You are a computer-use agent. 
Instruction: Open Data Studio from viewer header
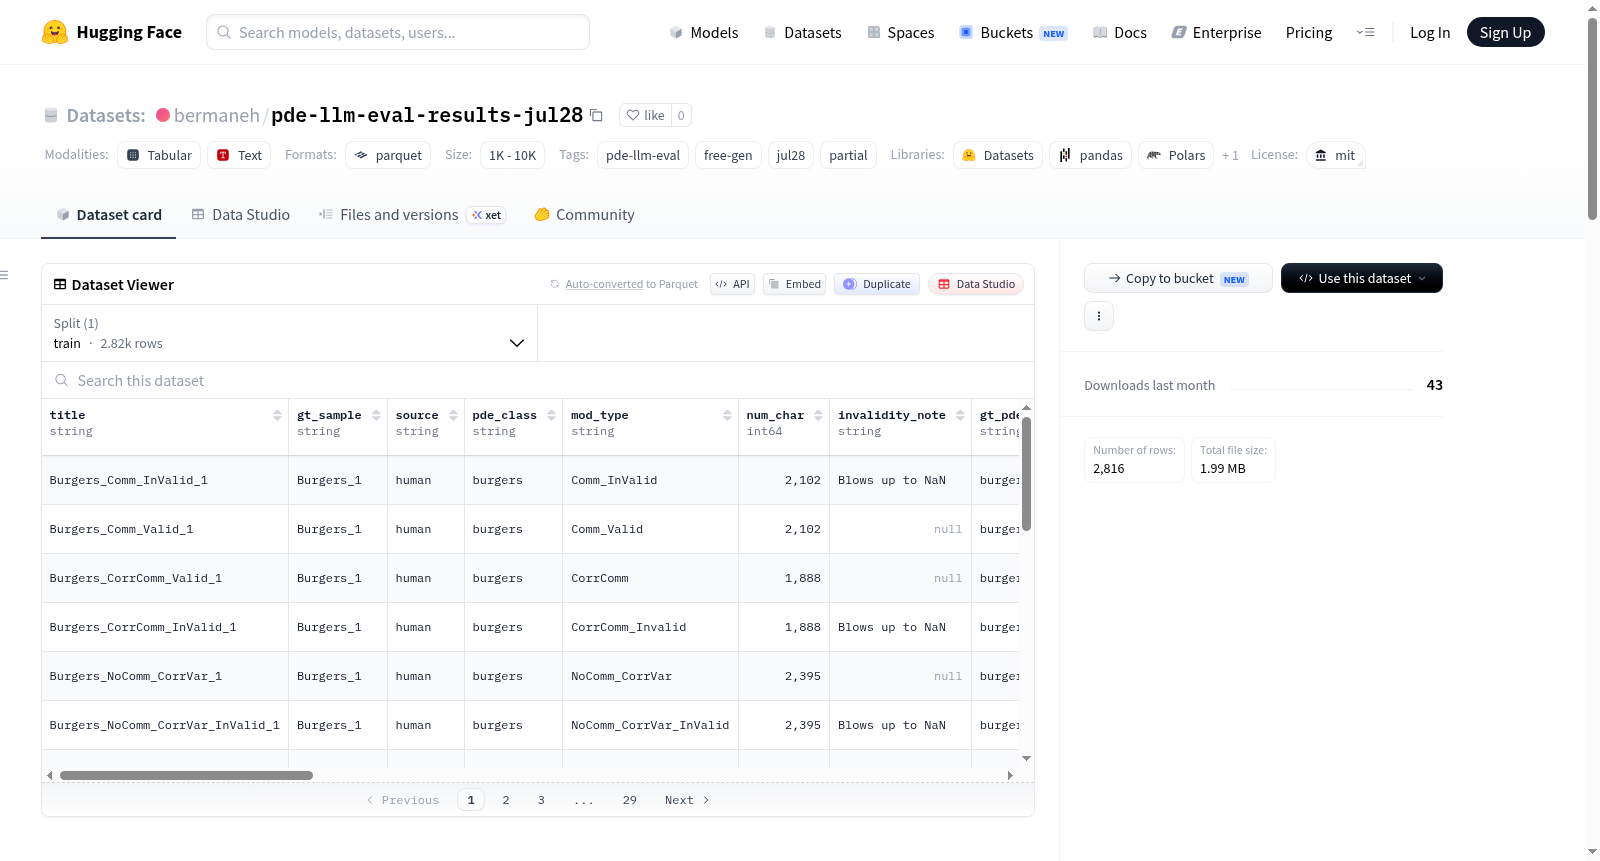tap(976, 284)
